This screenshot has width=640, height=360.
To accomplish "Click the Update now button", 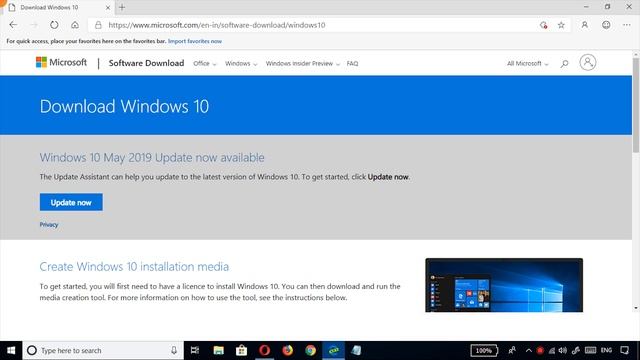I will [71, 202].
